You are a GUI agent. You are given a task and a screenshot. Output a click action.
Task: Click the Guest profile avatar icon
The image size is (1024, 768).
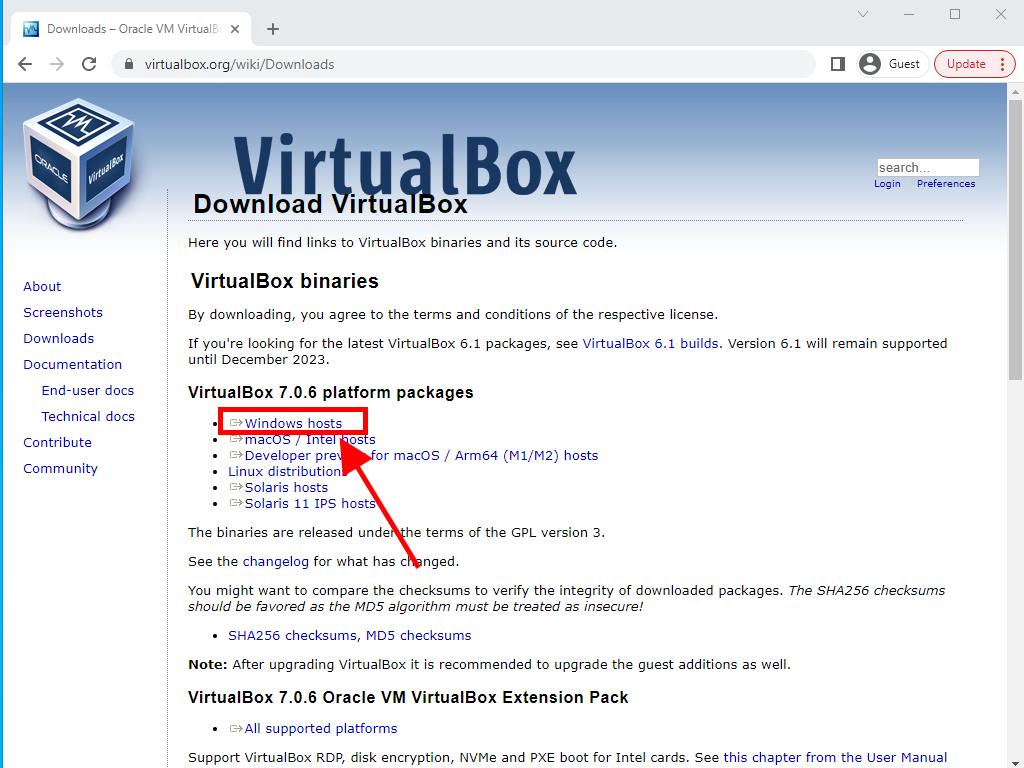870,64
